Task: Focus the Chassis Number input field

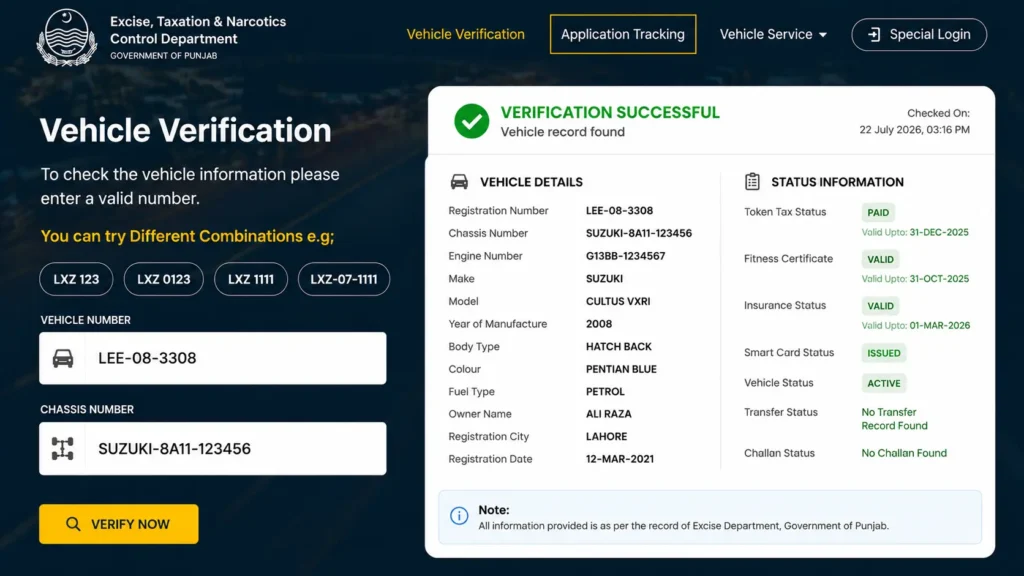Action: 213,449
